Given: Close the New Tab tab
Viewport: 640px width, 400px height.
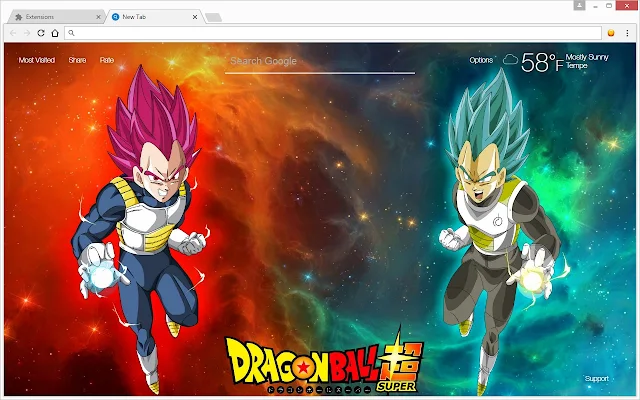Looking at the screenshot, I should coord(195,17).
